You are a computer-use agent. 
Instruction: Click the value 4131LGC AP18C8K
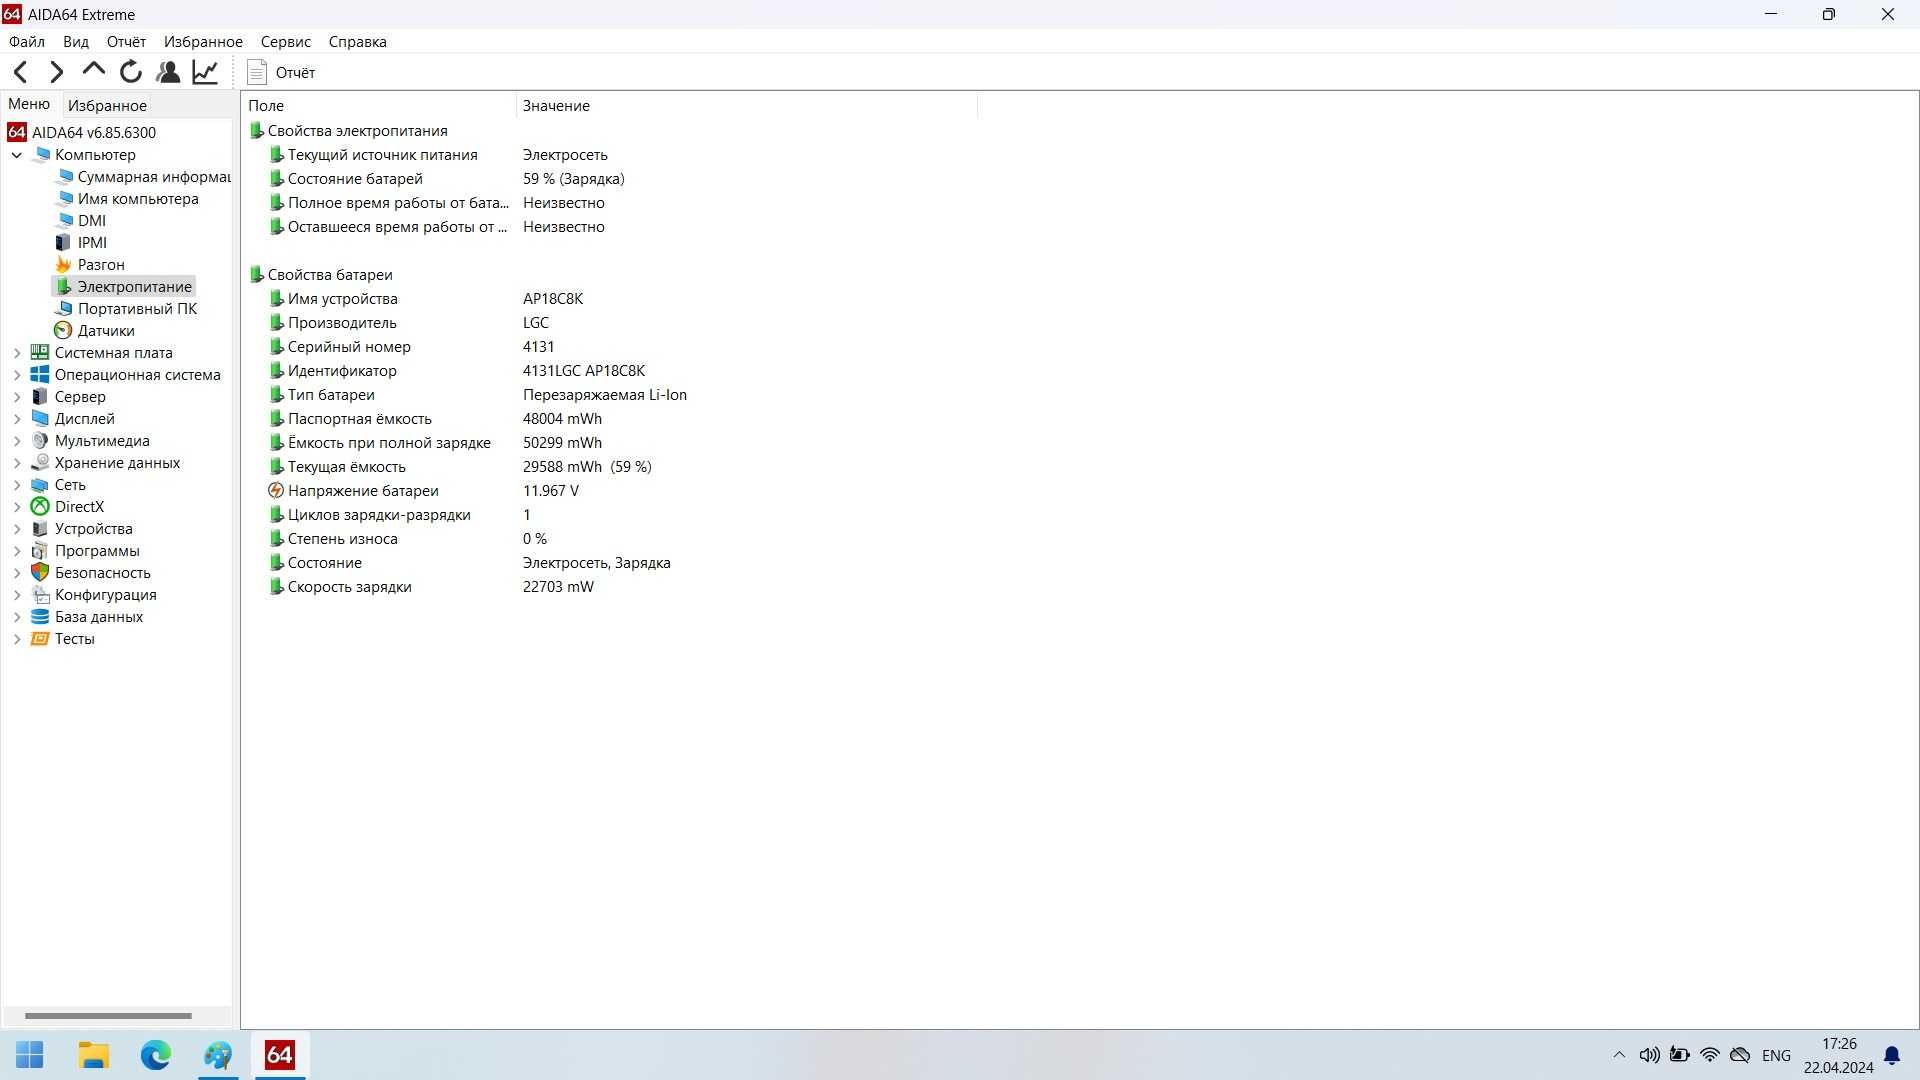(584, 371)
